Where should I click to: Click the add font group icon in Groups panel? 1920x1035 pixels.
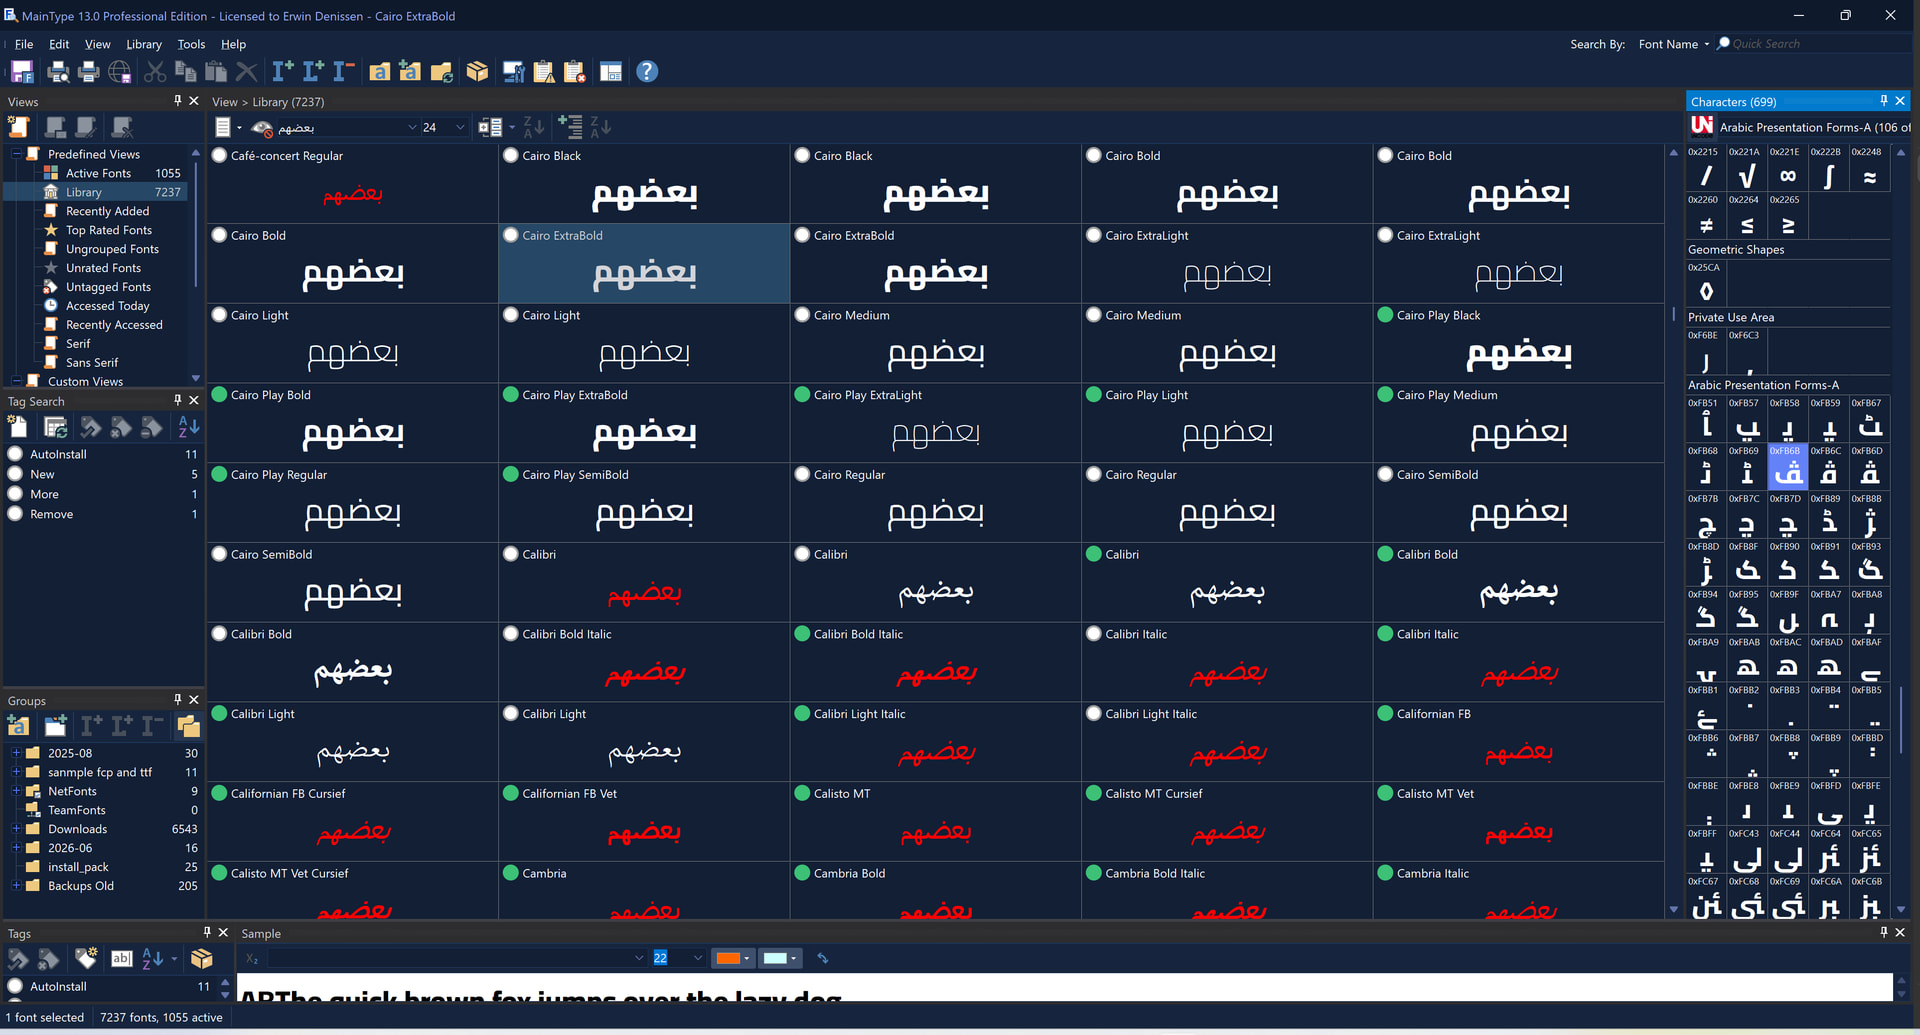(18, 726)
